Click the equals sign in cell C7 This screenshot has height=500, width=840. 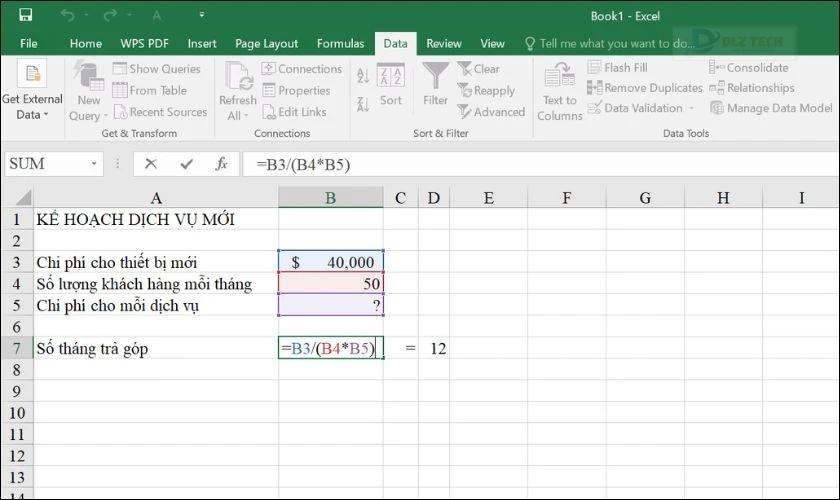click(x=410, y=348)
